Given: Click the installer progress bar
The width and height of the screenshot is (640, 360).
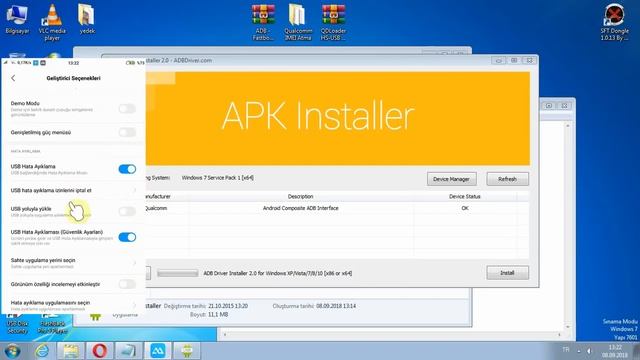Looking at the screenshot, I should tap(178, 273).
